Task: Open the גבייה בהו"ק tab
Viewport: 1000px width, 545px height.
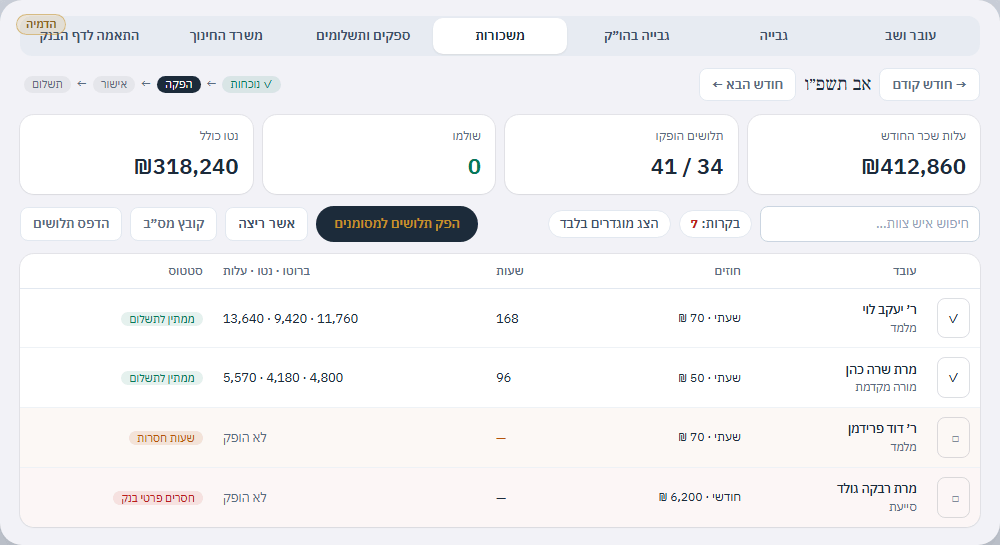Action: coord(636,36)
